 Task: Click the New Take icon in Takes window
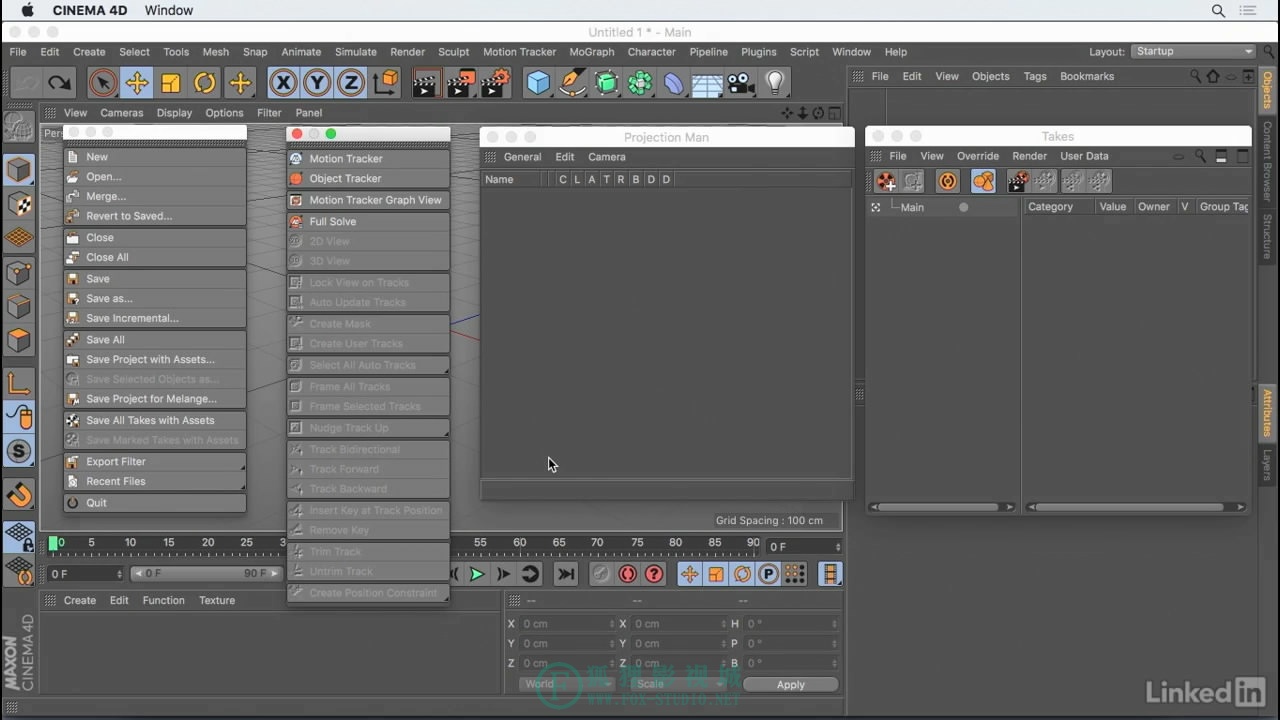pos(886,181)
